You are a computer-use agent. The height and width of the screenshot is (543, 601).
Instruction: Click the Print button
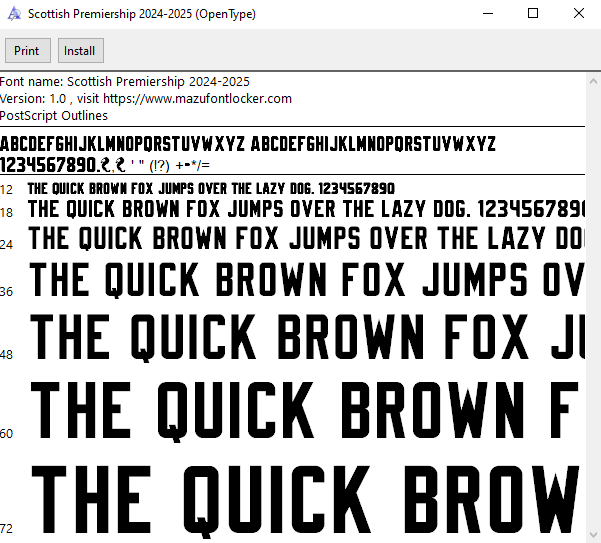tap(28, 51)
